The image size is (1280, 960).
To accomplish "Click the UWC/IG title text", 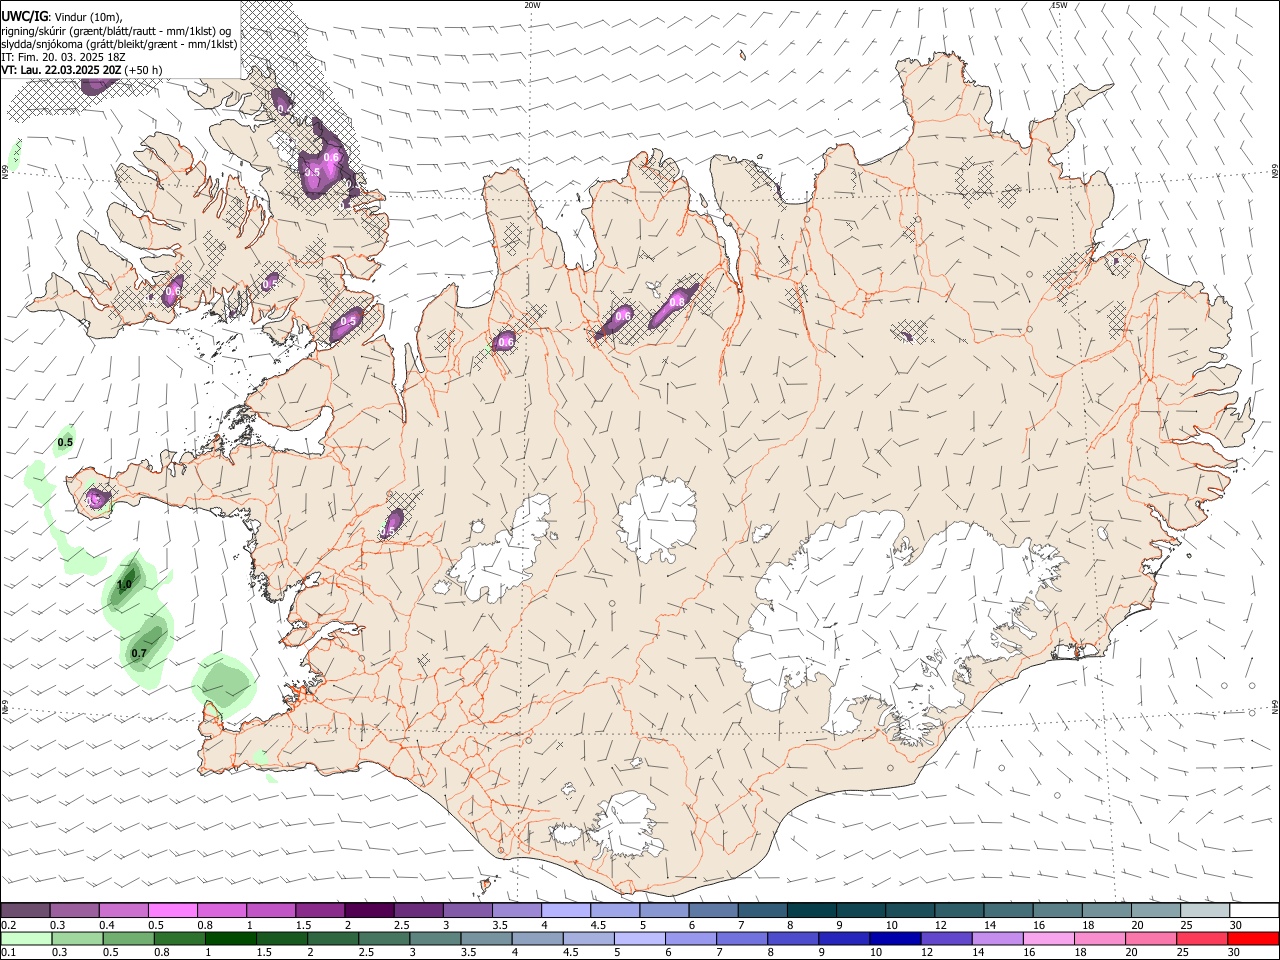I will 24,16.
